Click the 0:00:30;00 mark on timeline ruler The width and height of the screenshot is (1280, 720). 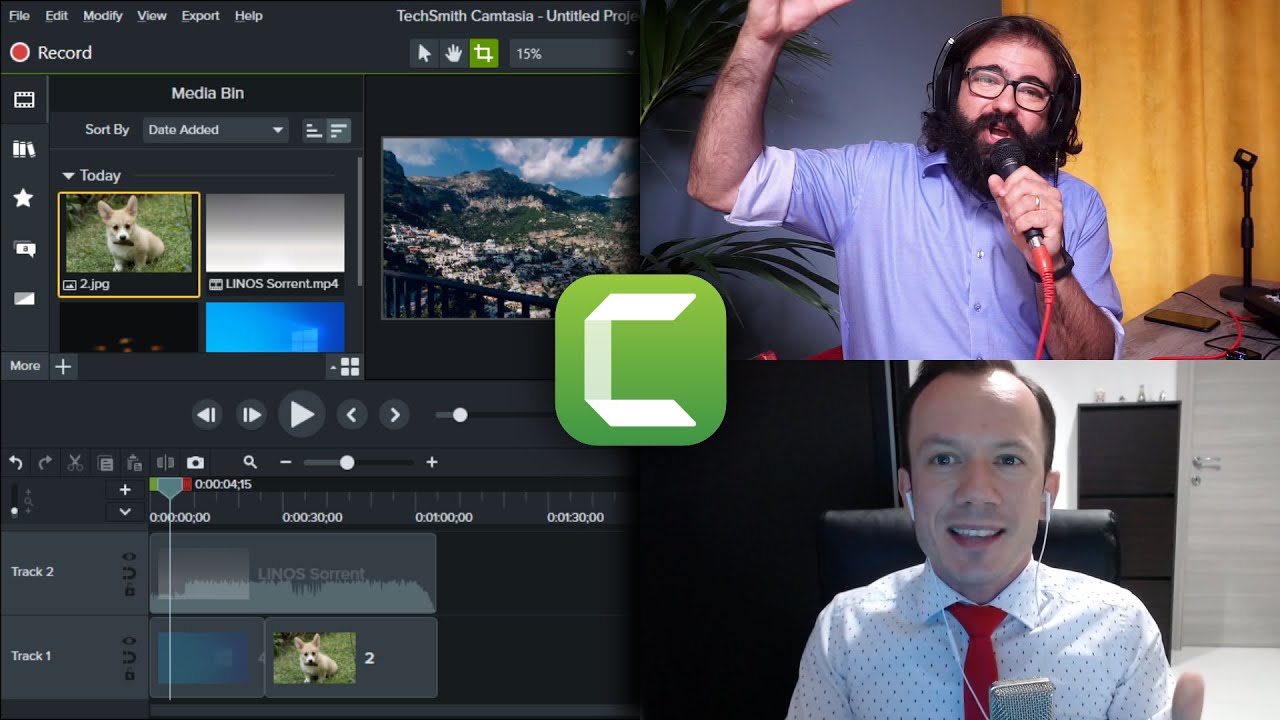point(312,517)
